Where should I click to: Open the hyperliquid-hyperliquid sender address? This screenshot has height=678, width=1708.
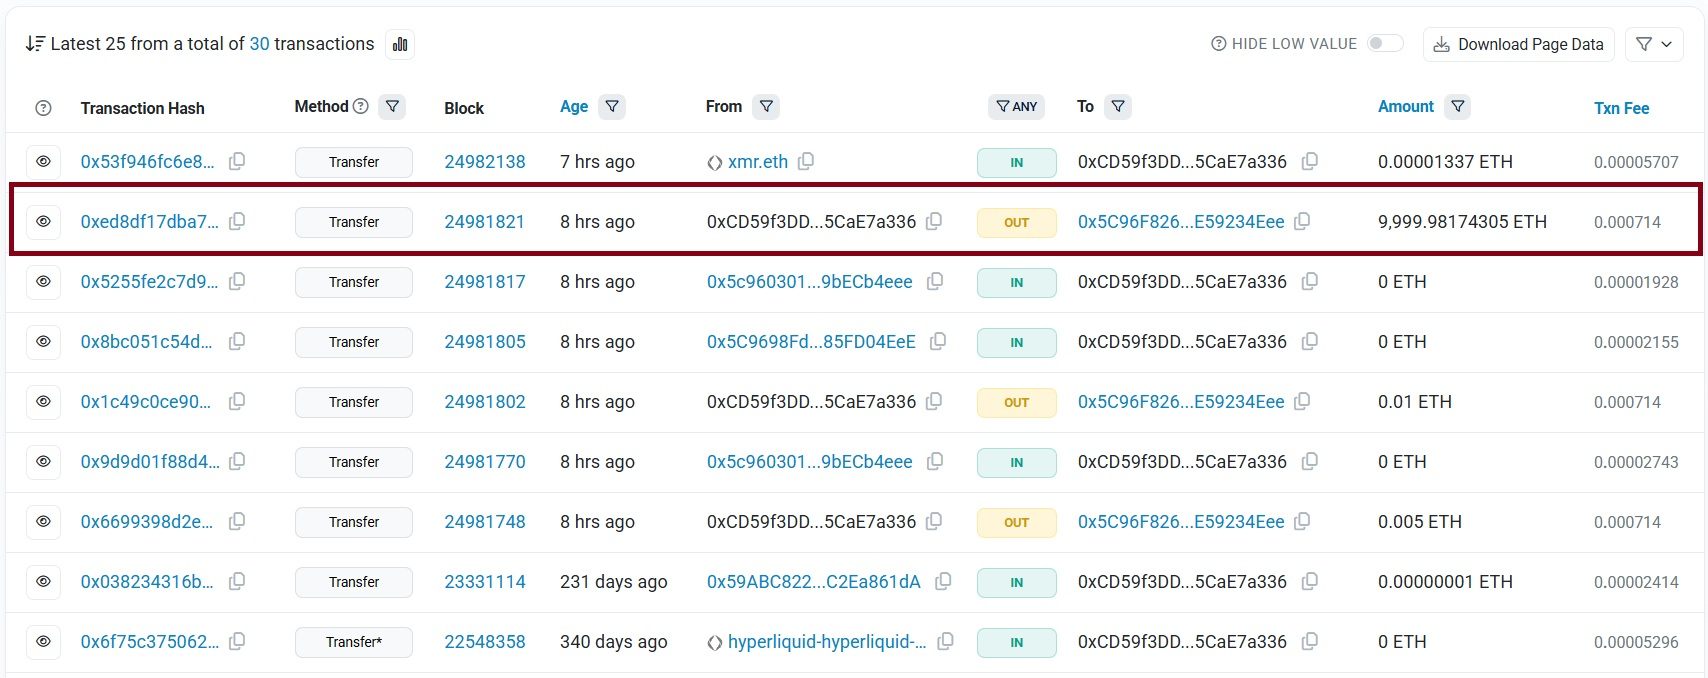(x=826, y=641)
